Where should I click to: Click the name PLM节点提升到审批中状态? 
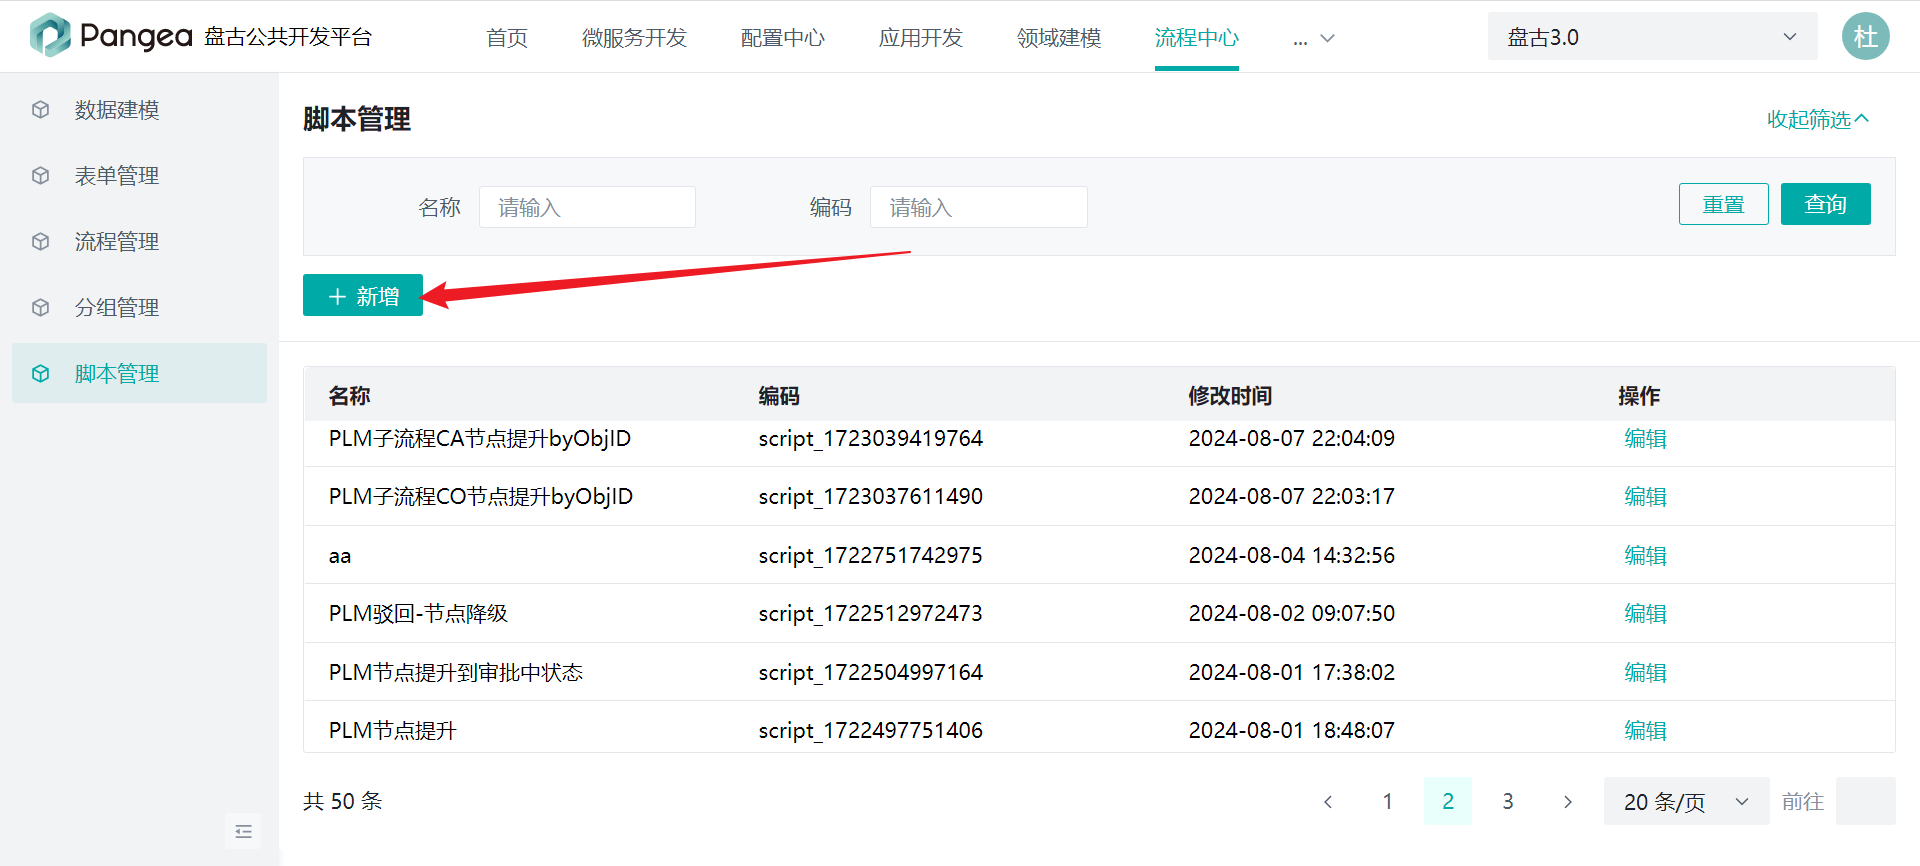click(456, 673)
